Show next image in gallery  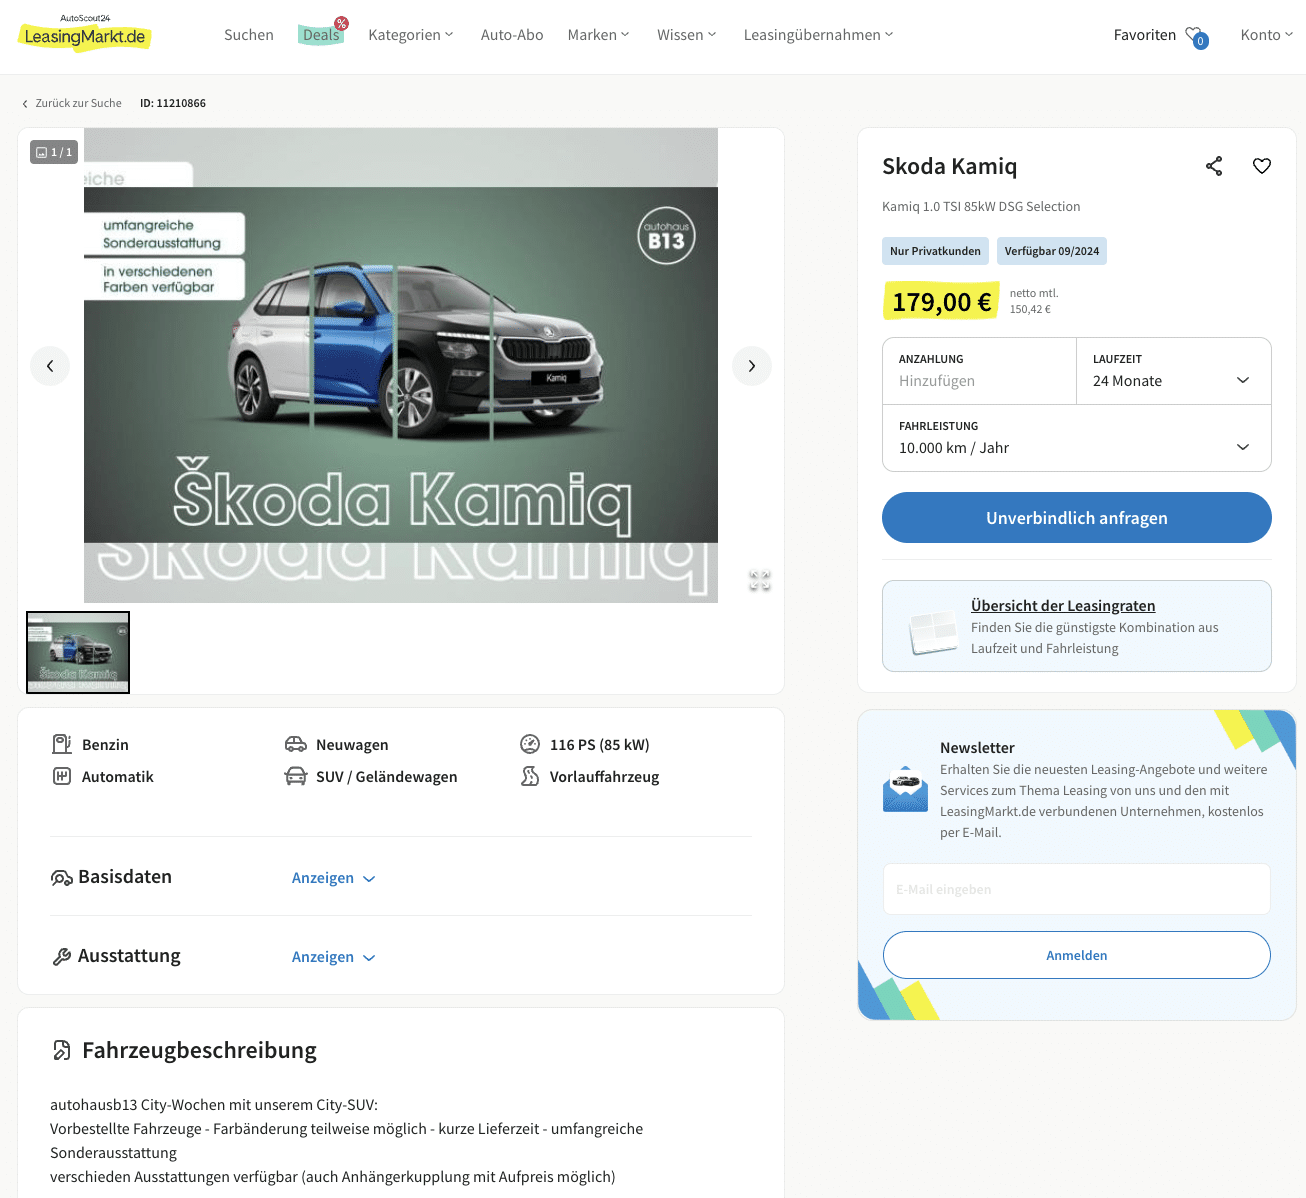752,366
